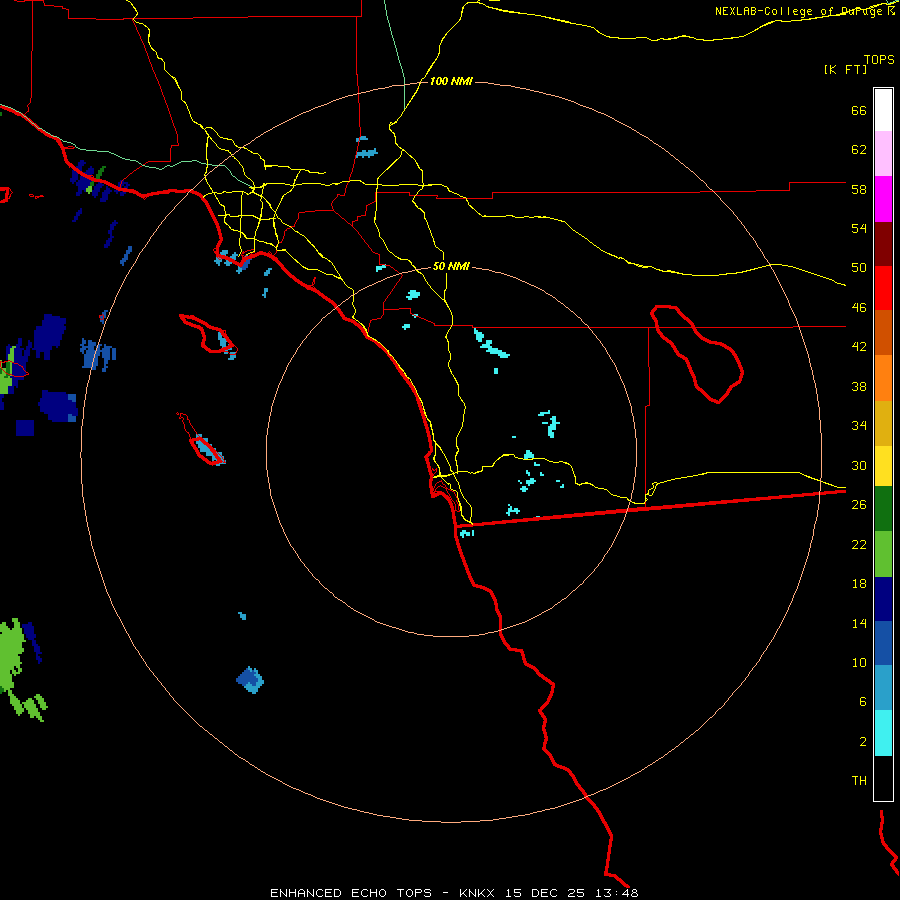900x900 pixels.
Task: Click the large light green echo at bottom-left
Action: click(x=11, y=654)
